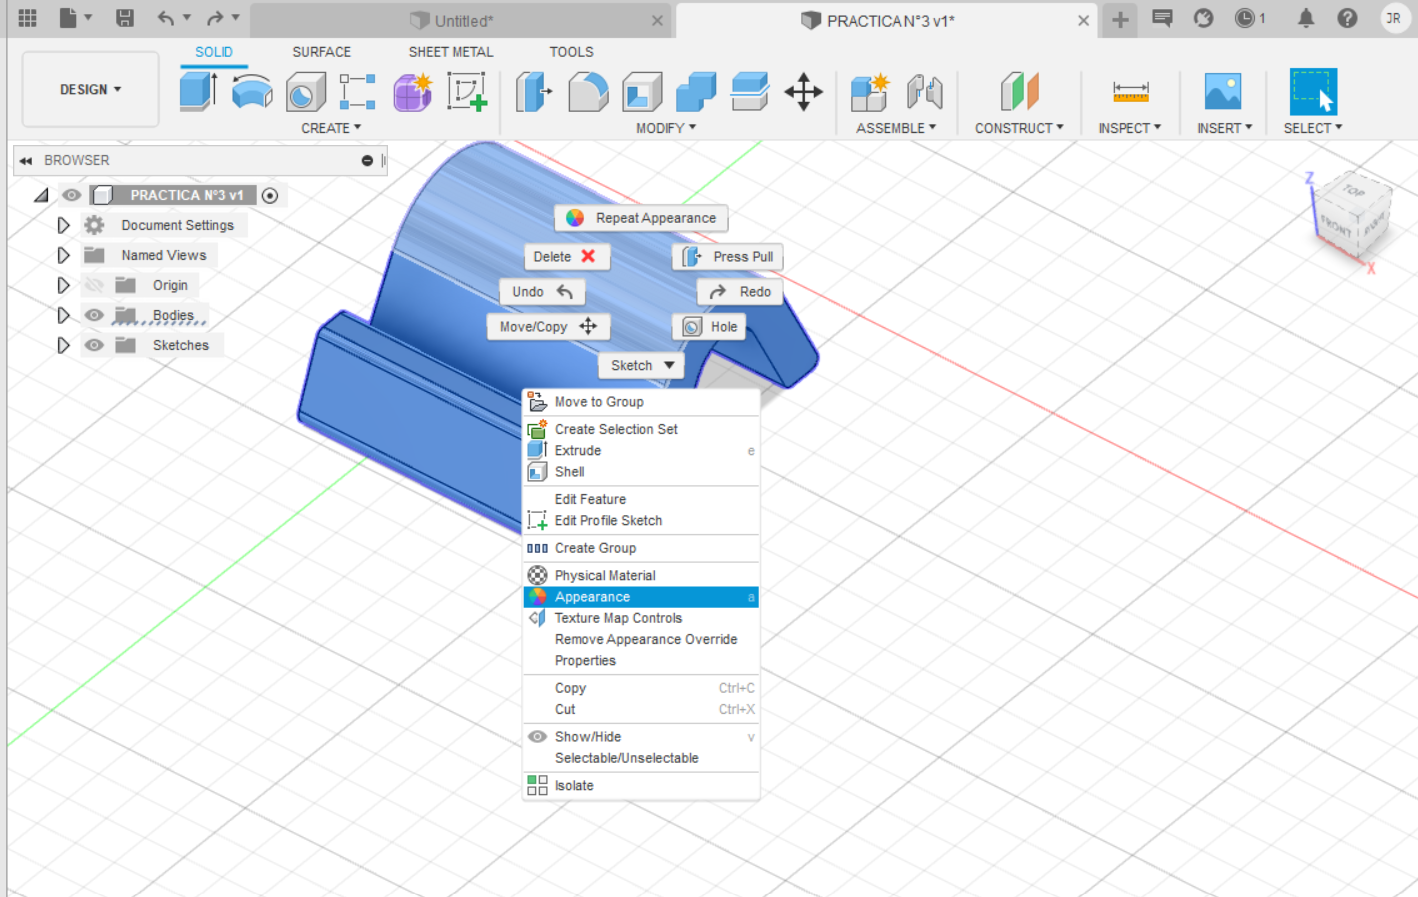Click Move/Copy in the marking menu
Screen dimensions: 1418x897
548,327
